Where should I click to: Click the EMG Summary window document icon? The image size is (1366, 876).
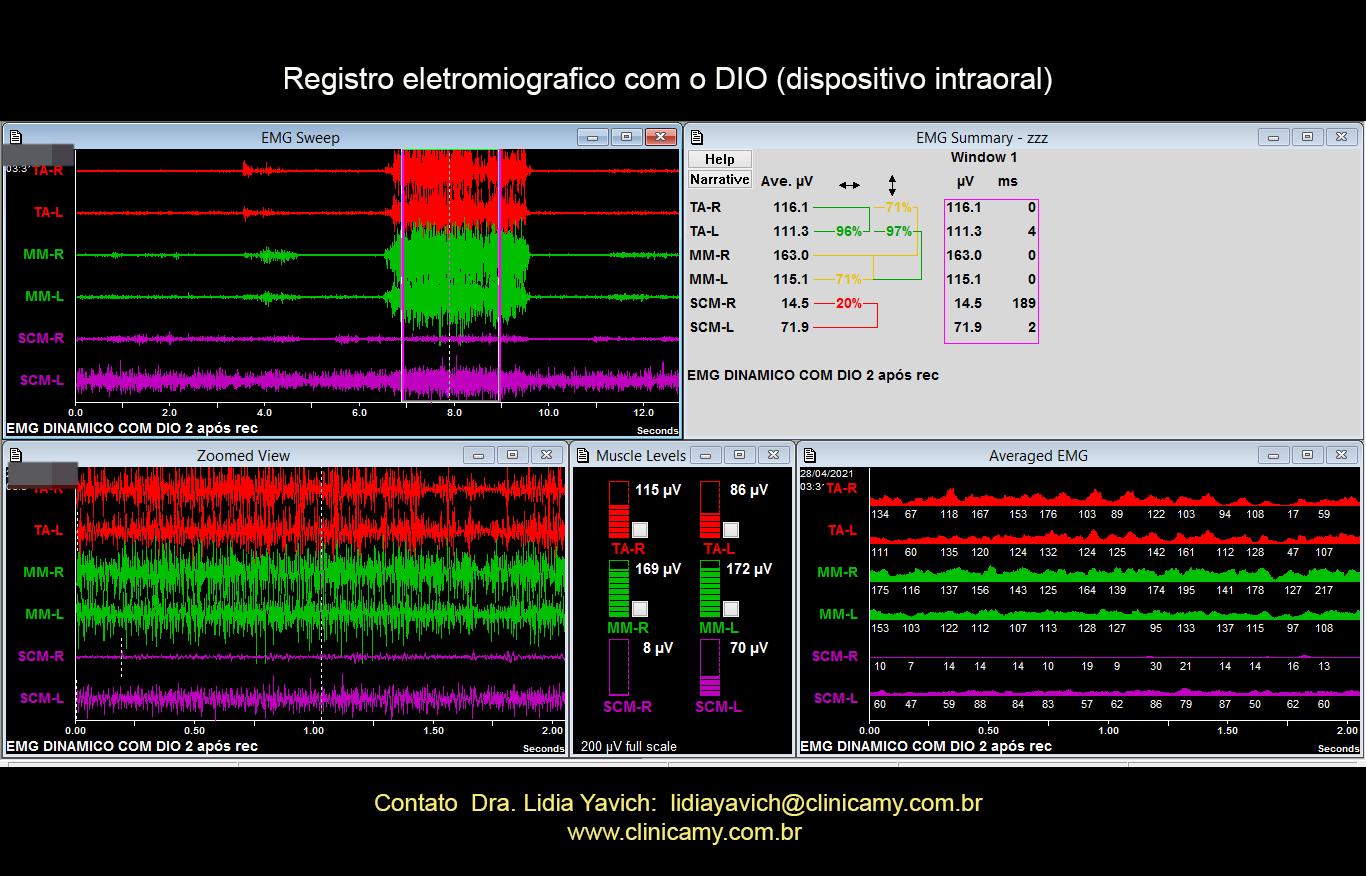698,137
